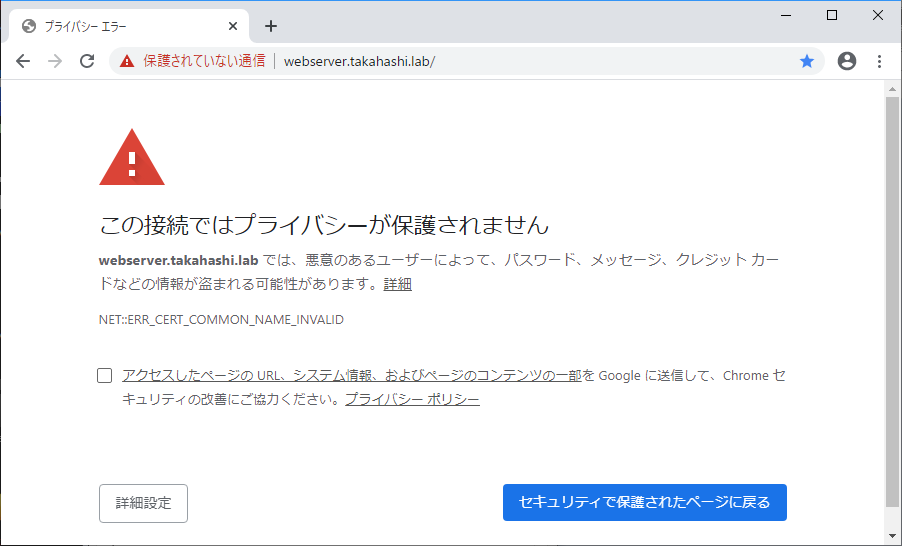This screenshot has width=902, height=546.
Task: Minimize the Chrome window
Action: pos(786,16)
